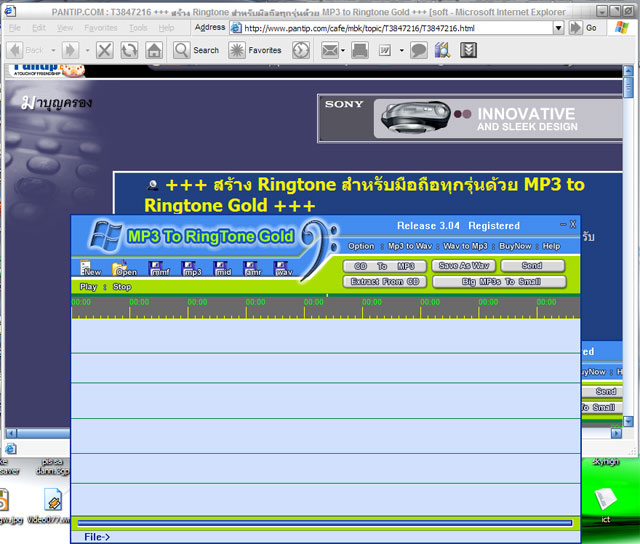Click Big MP3s To Small button
This screenshot has width=640, height=544.
(500, 282)
